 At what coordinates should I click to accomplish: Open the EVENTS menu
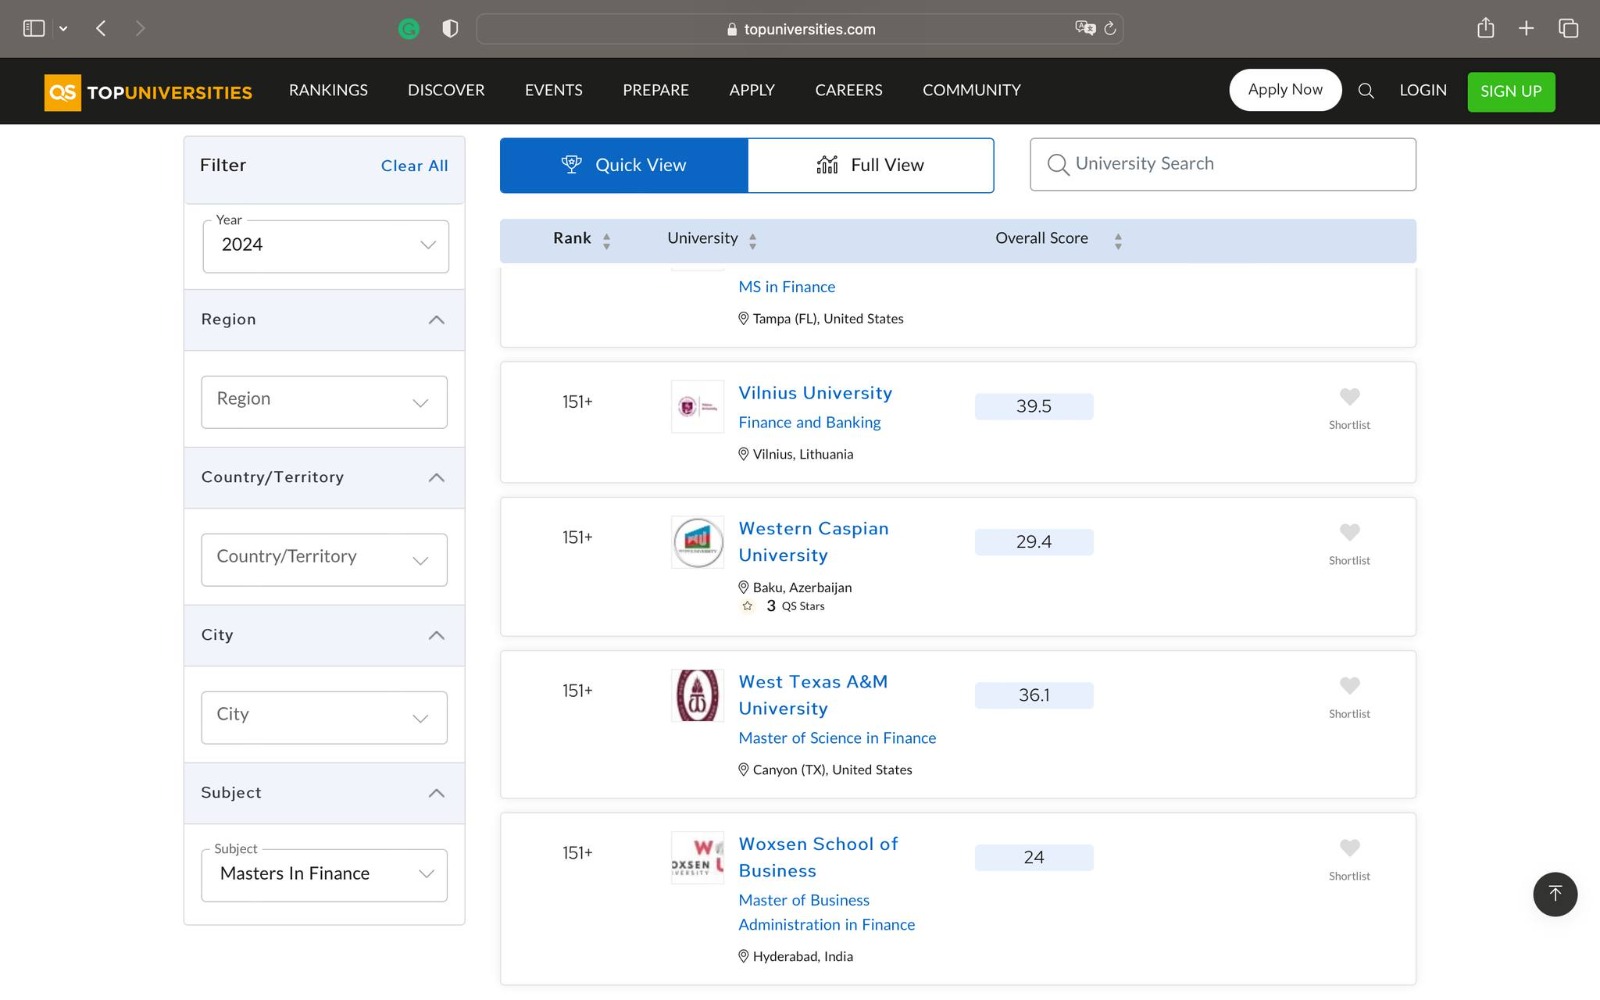click(553, 90)
